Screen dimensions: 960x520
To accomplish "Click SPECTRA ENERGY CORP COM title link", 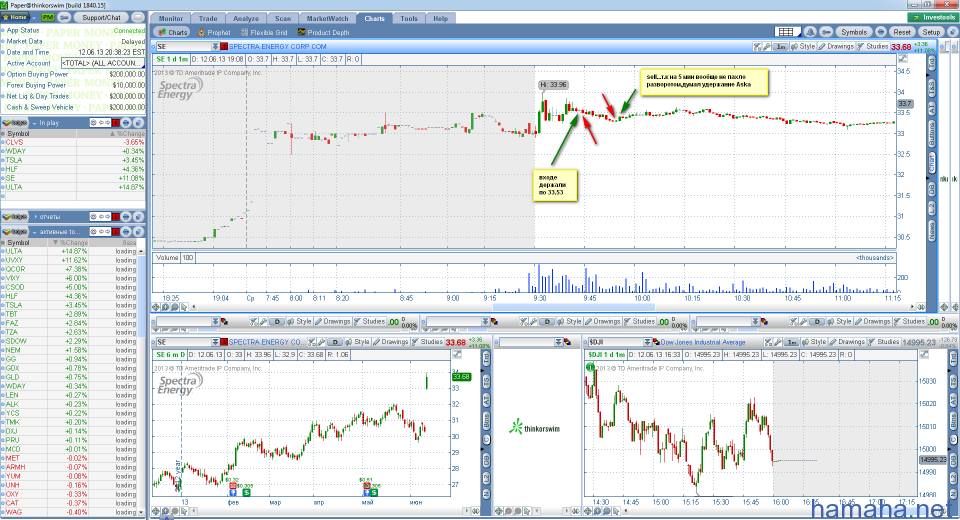I will point(277,47).
